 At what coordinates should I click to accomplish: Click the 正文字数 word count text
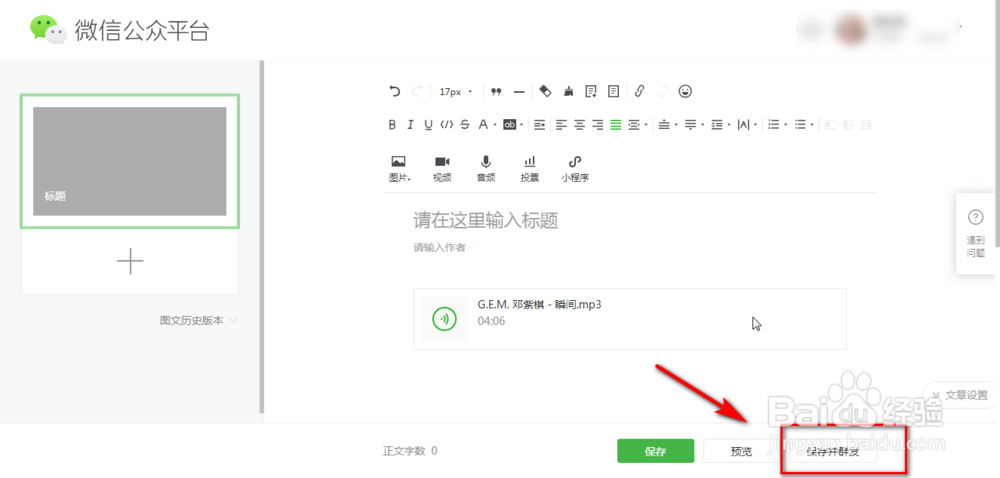[410, 451]
